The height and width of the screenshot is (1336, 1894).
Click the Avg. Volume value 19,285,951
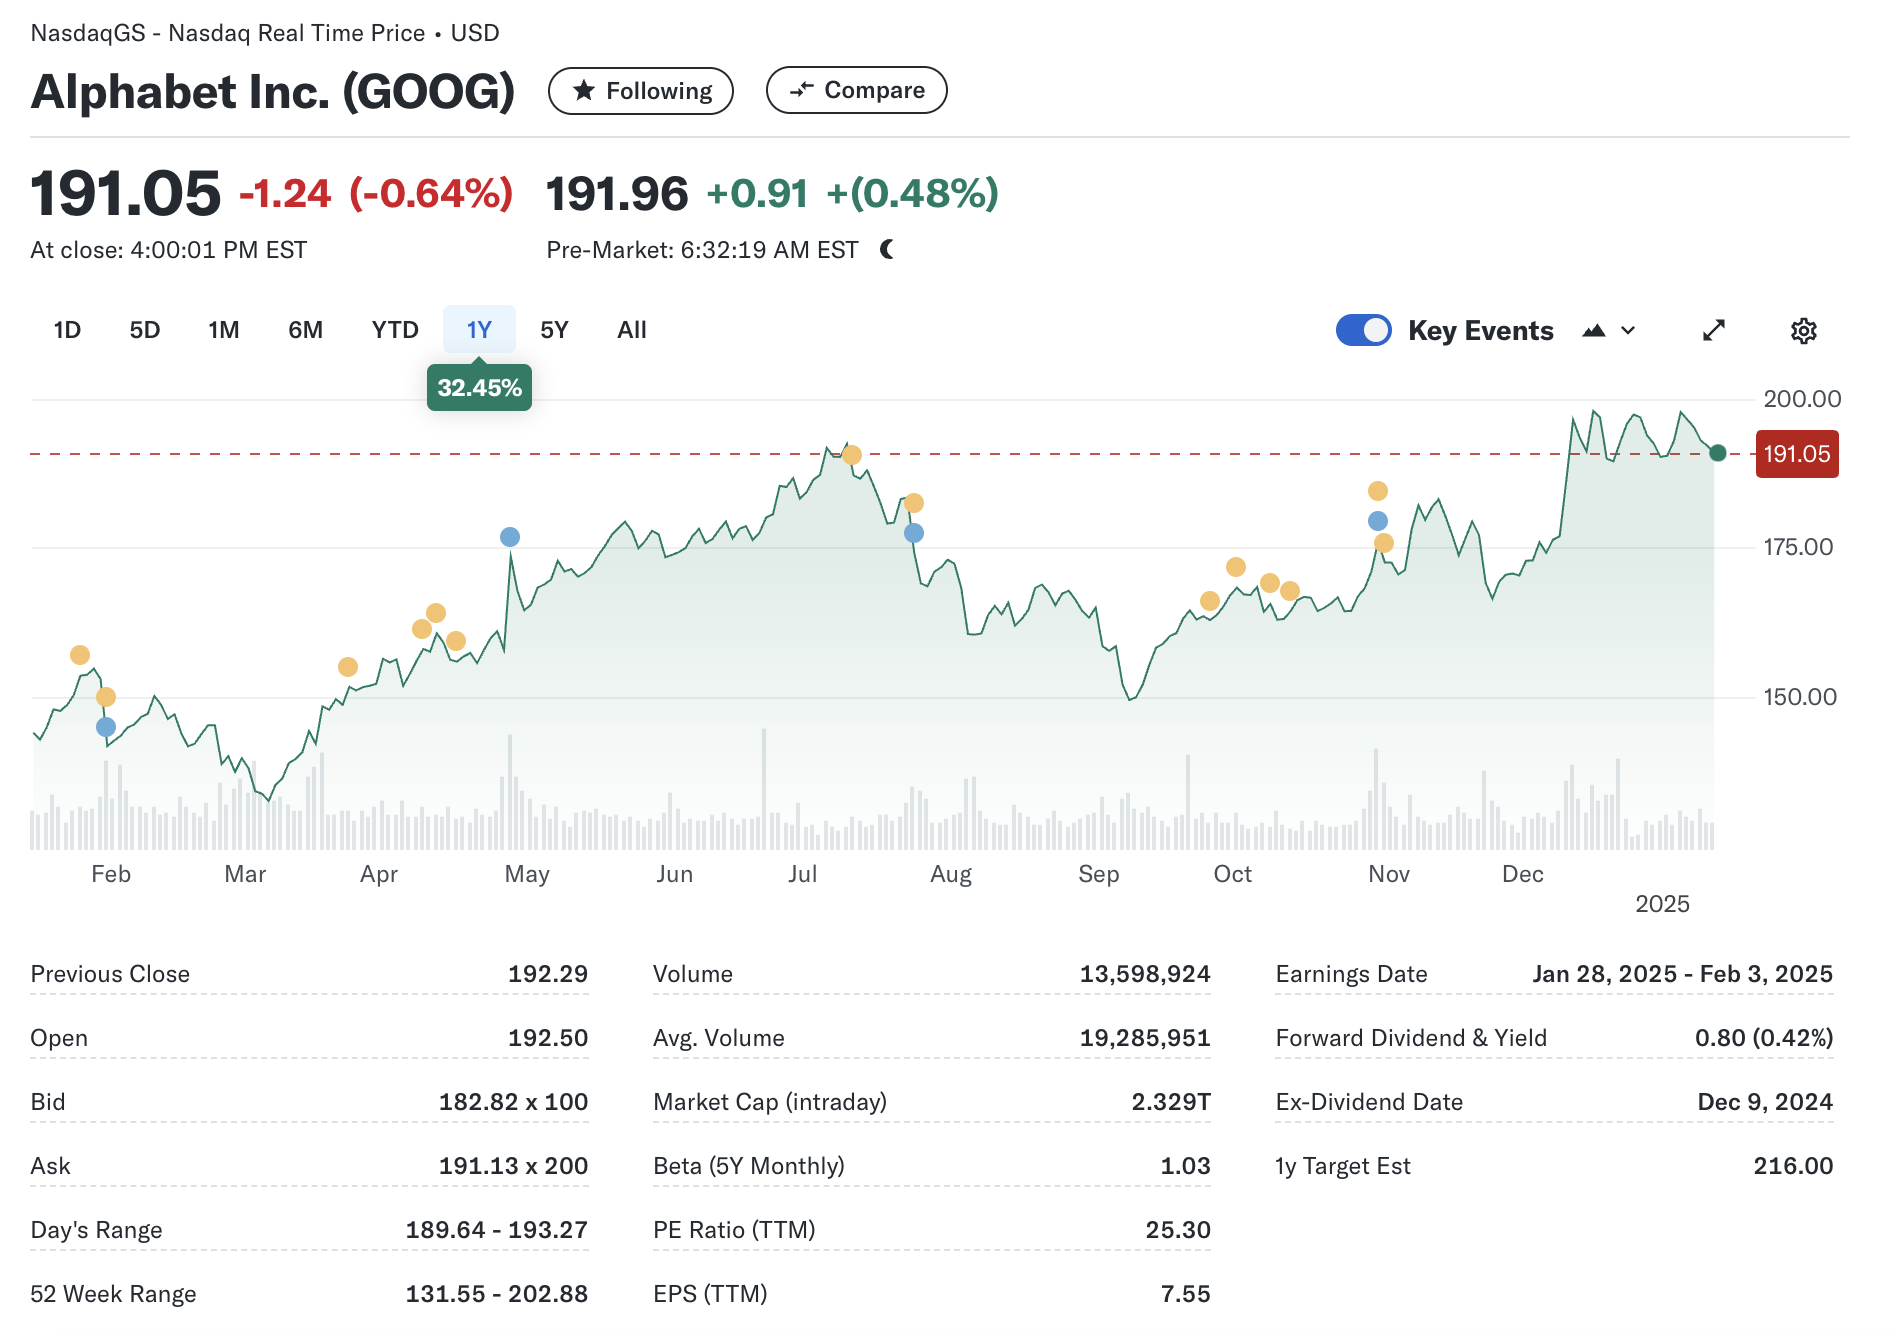1145,1038
